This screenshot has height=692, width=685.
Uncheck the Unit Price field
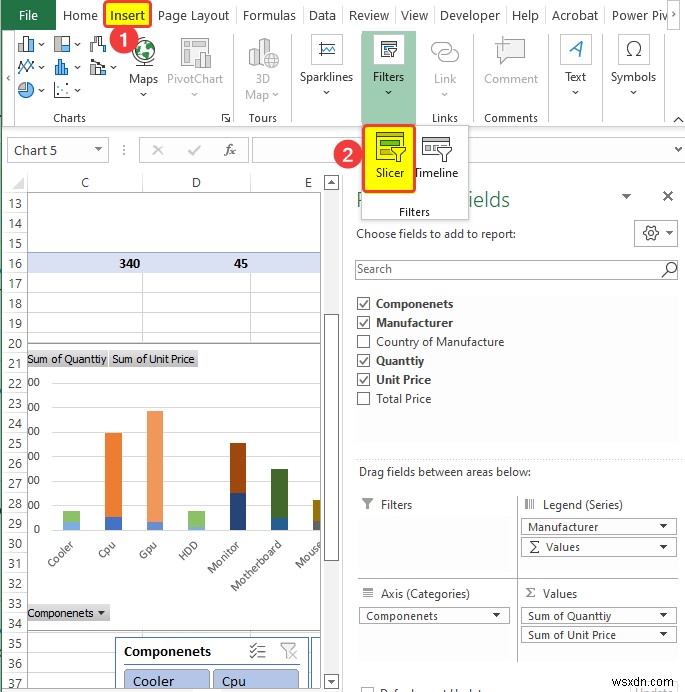[x=363, y=380]
